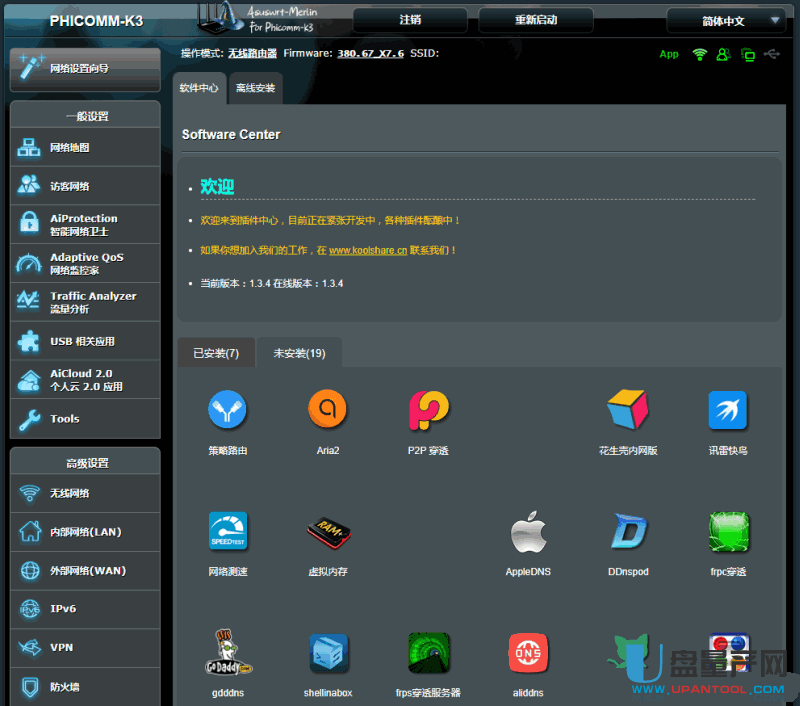Open the shellinabox plugin icon
This screenshot has height=706, width=800.
pyautogui.click(x=327, y=654)
